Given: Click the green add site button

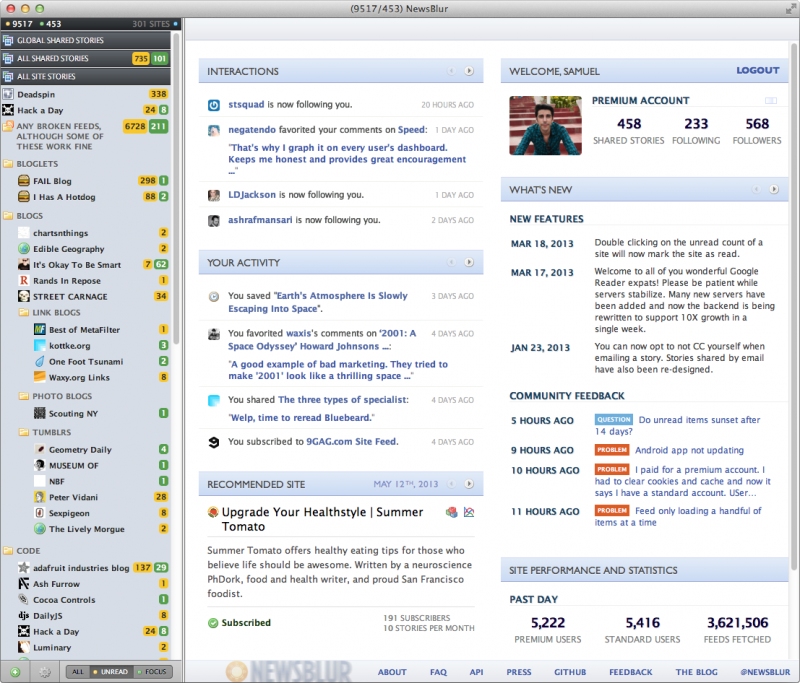Looking at the screenshot, I should coord(15,672).
